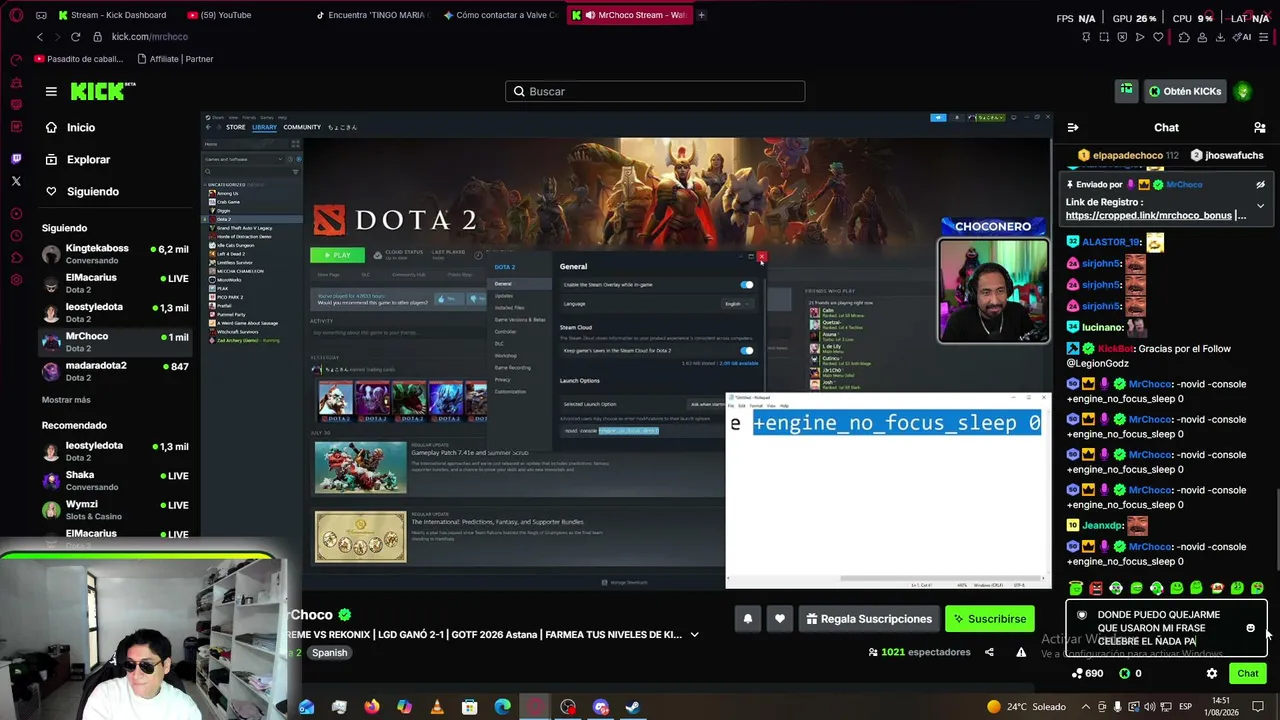
Task: Send the message with the green Chat button
Action: pos(1247,674)
